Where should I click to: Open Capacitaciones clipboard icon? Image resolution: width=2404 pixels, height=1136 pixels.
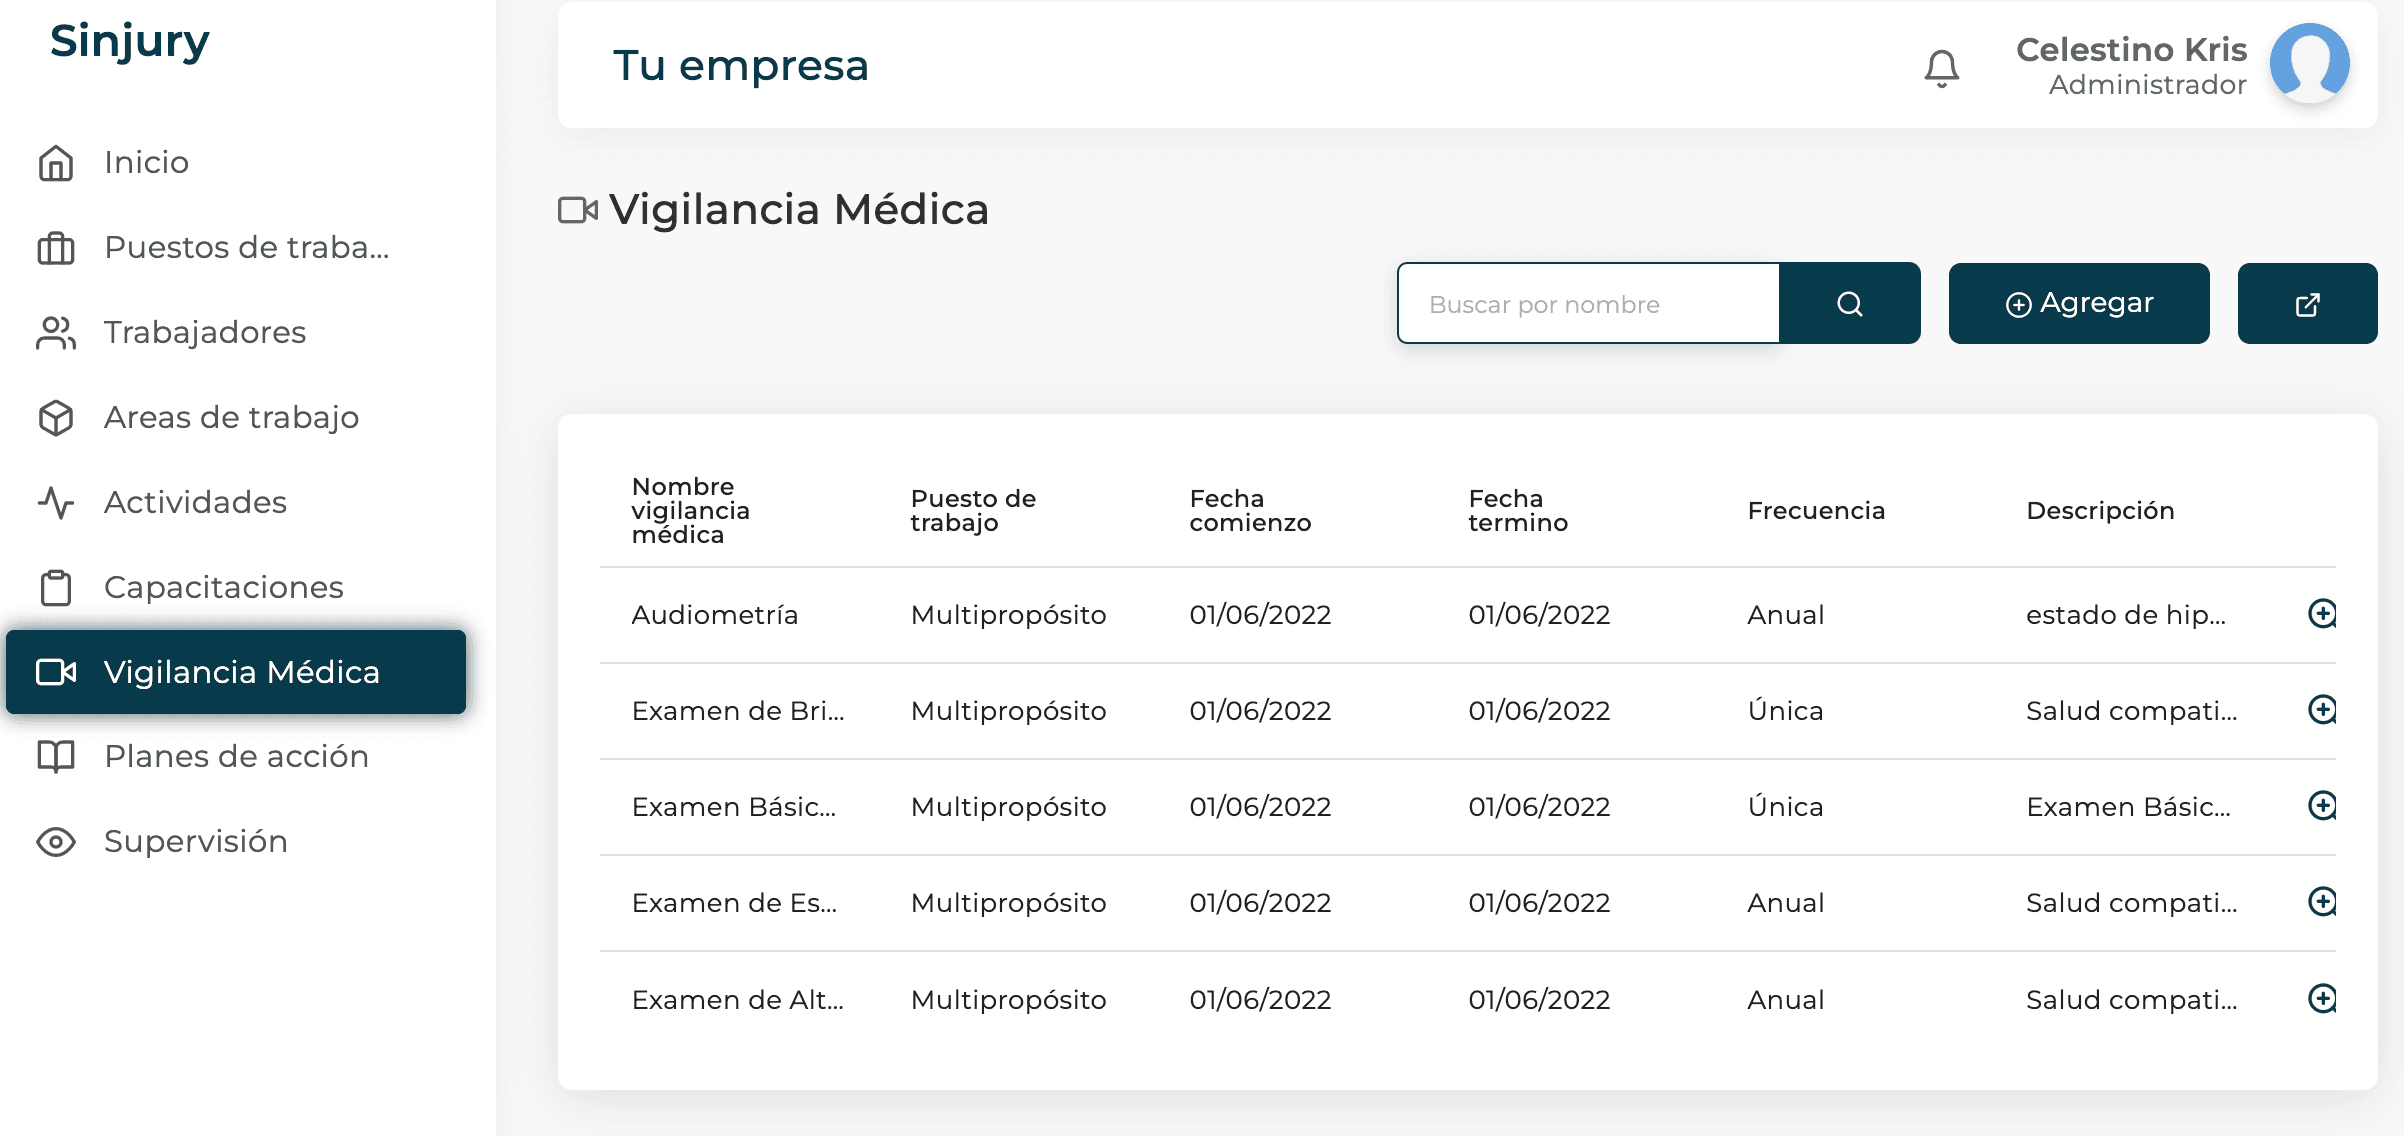(x=56, y=587)
